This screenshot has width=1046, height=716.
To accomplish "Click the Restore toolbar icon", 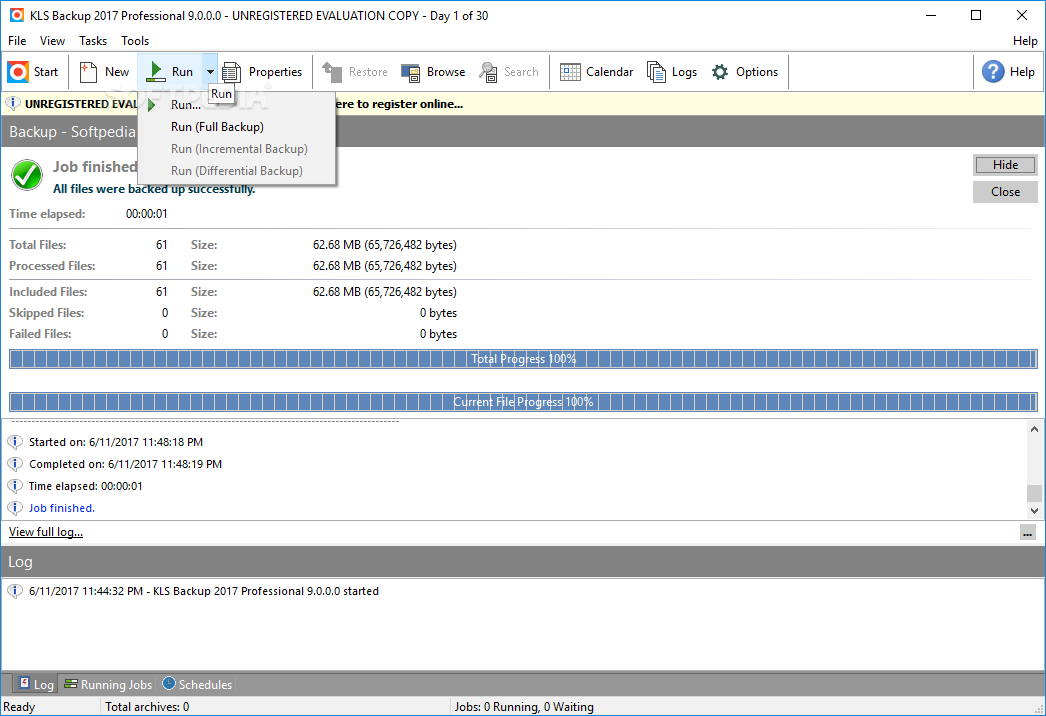I will point(332,71).
